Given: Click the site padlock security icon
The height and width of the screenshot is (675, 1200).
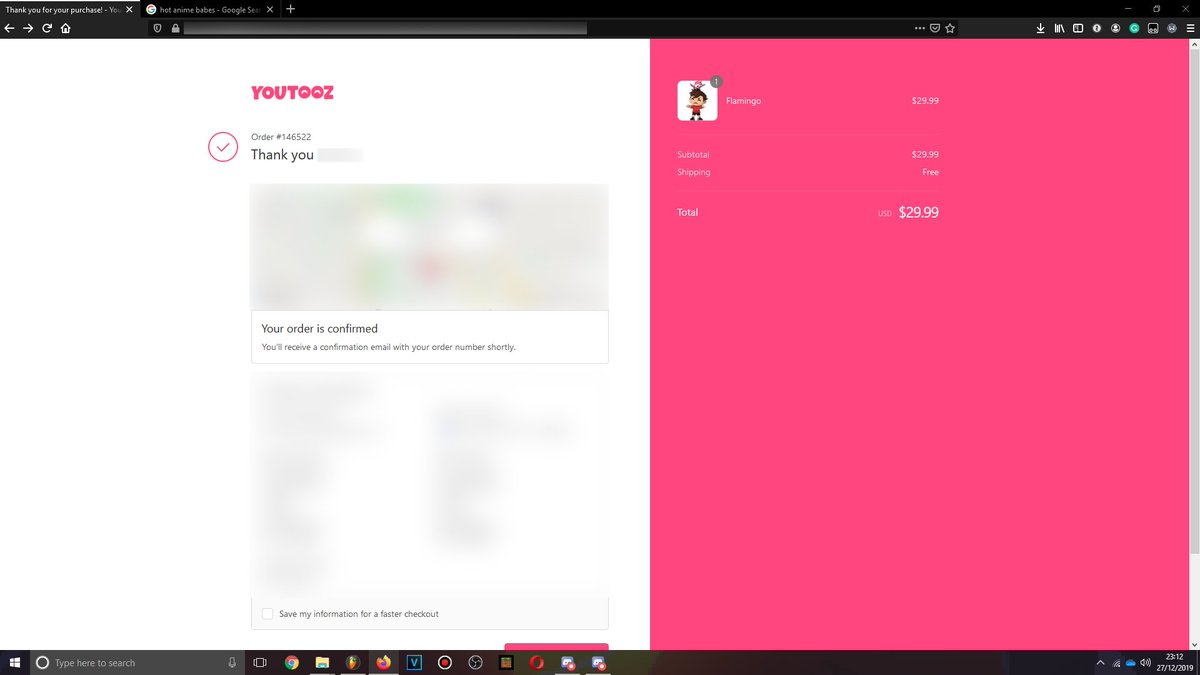Looking at the screenshot, I should (x=175, y=28).
